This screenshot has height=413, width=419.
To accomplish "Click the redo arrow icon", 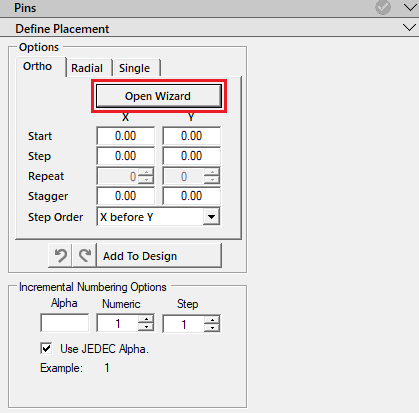I will tap(84, 256).
